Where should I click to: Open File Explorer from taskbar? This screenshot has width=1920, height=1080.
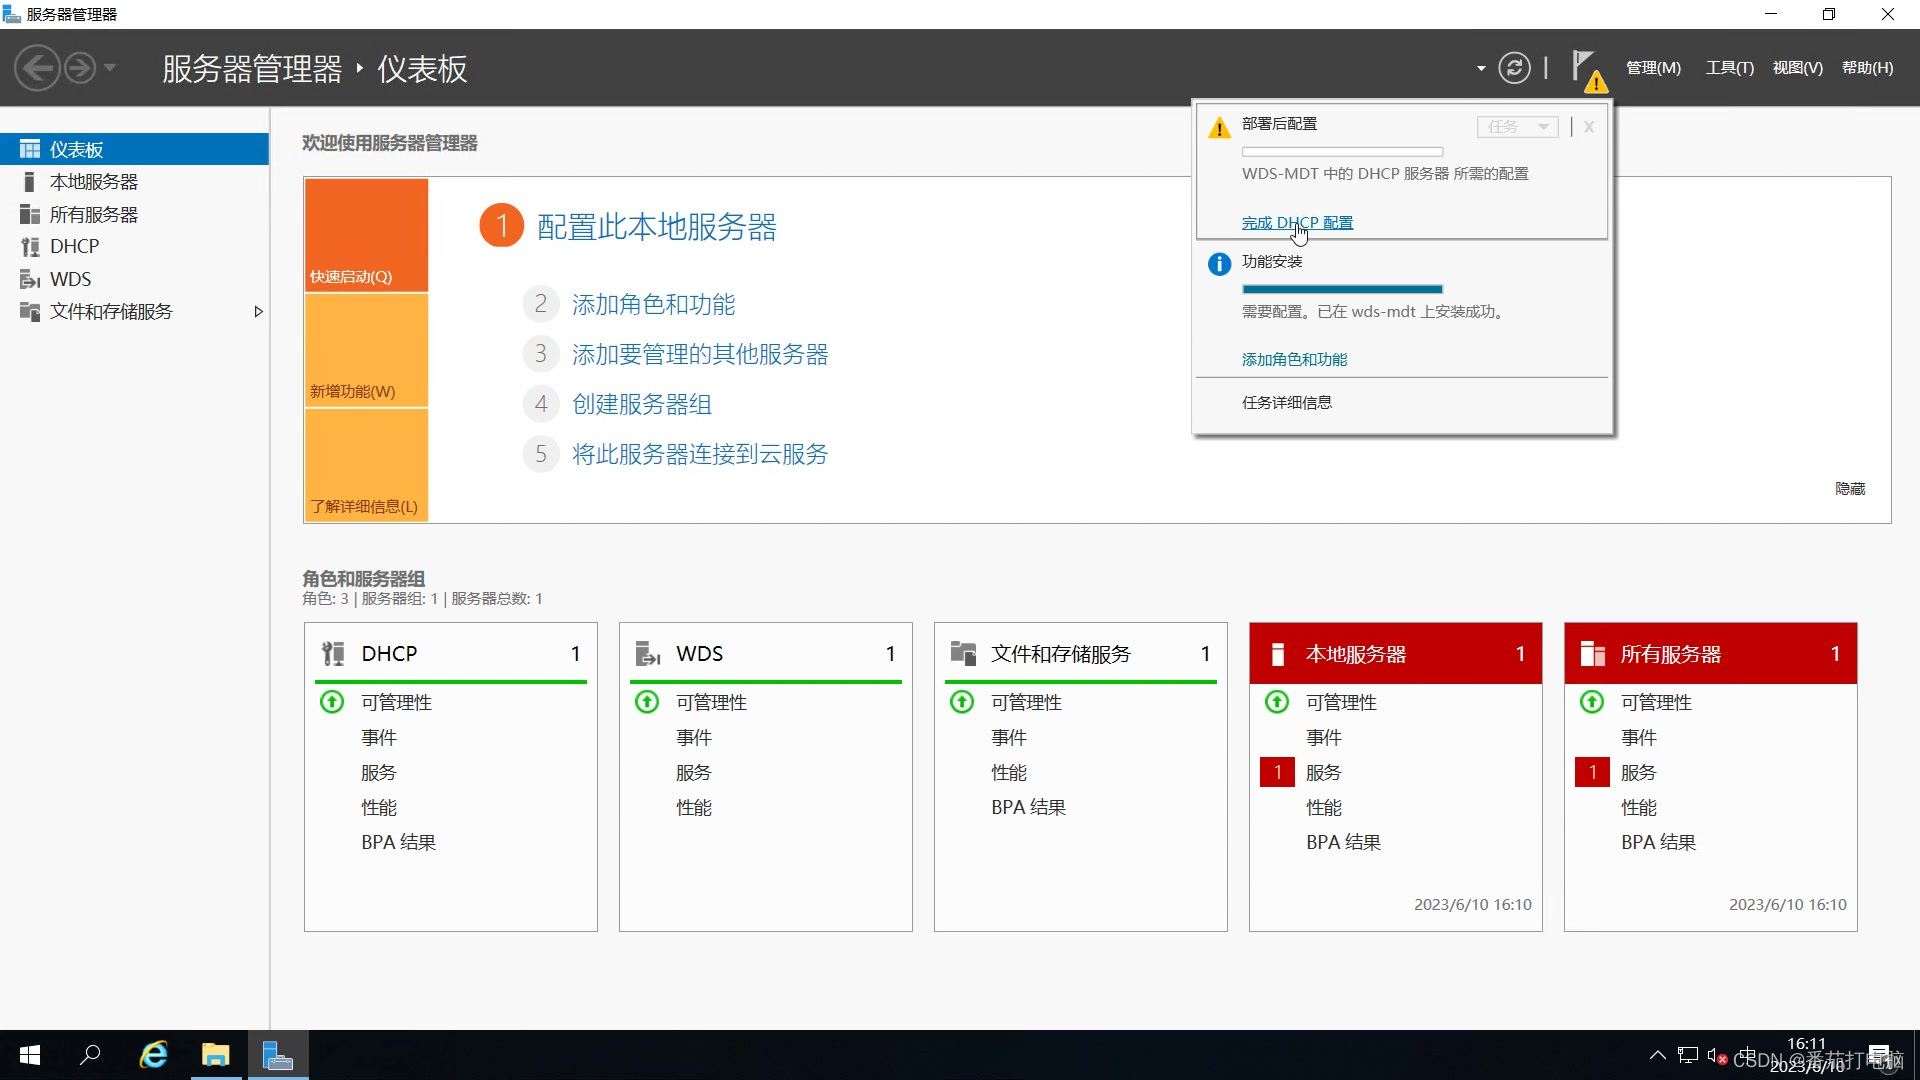click(215, 1055)
